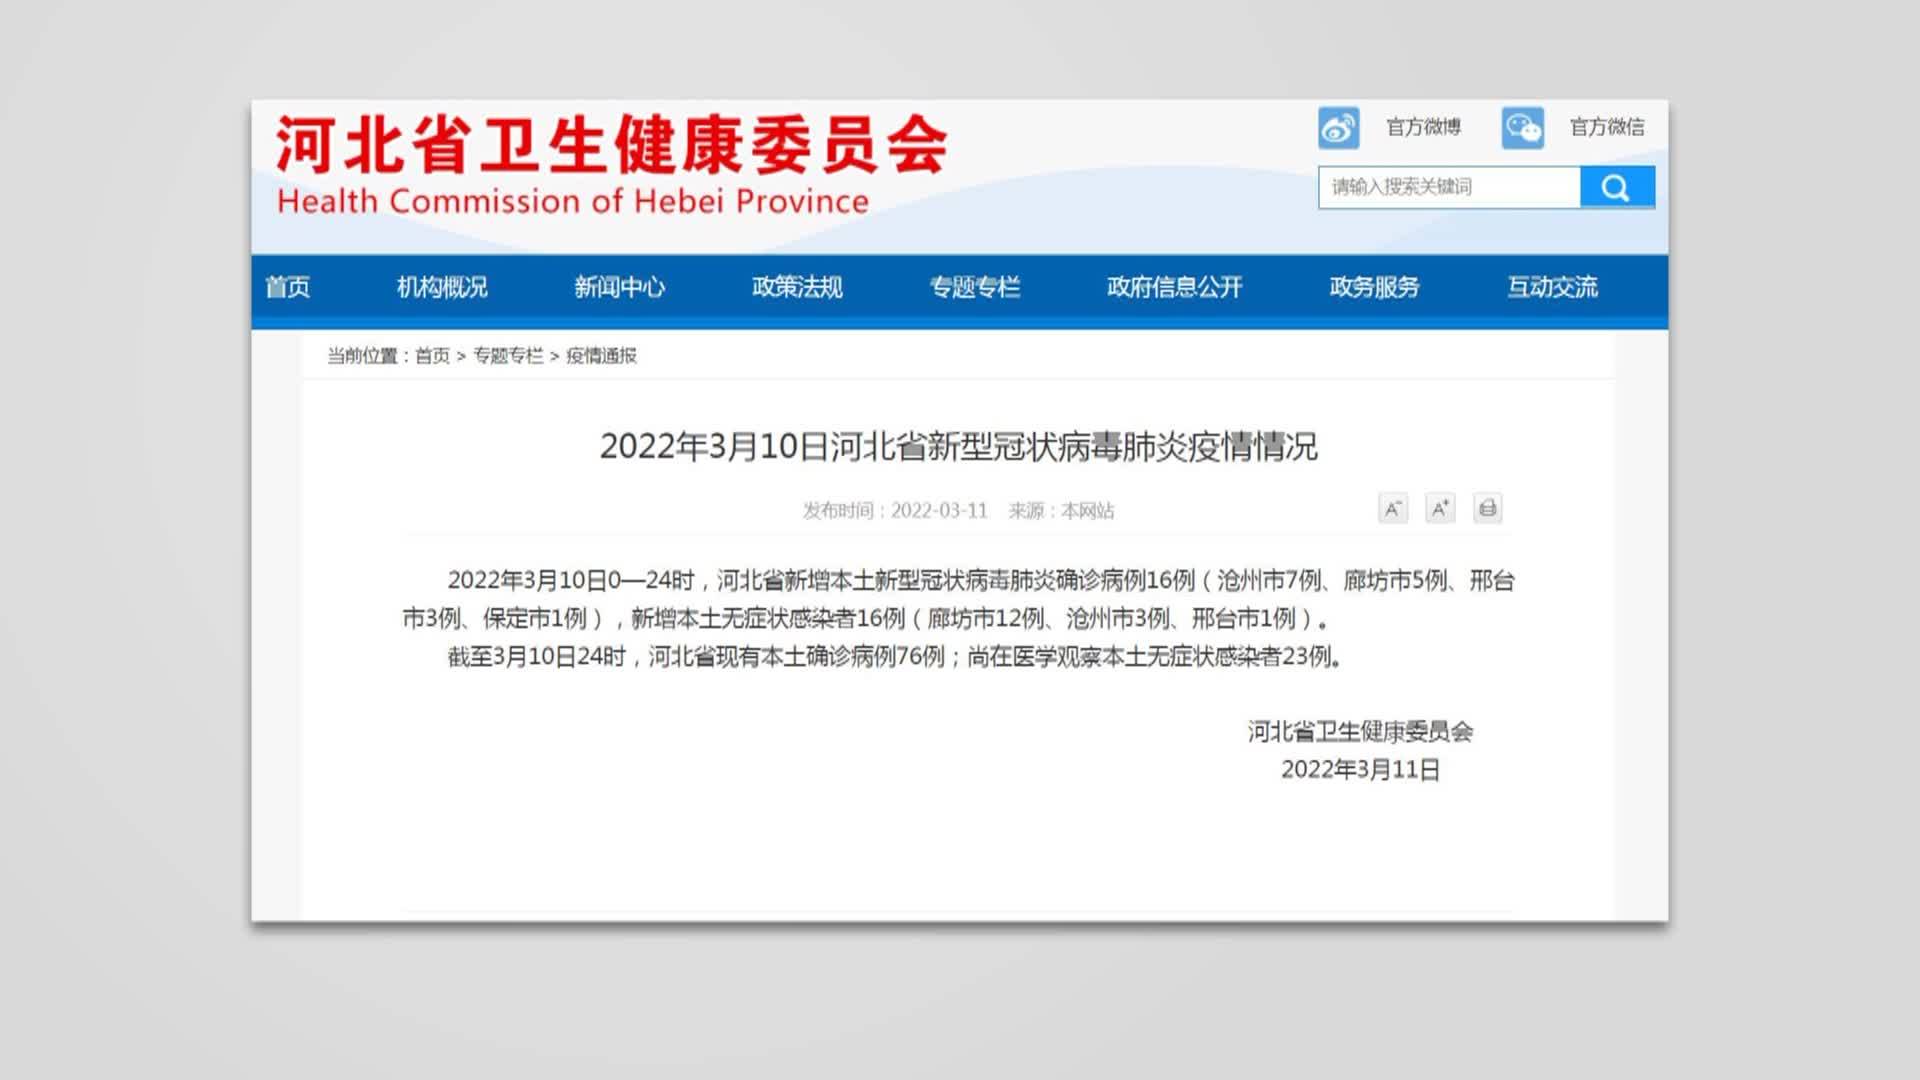The width and height of the screenshot is (1920, 1080).
Task: Increase font size with A+ icon
Action: point(1440,509)
